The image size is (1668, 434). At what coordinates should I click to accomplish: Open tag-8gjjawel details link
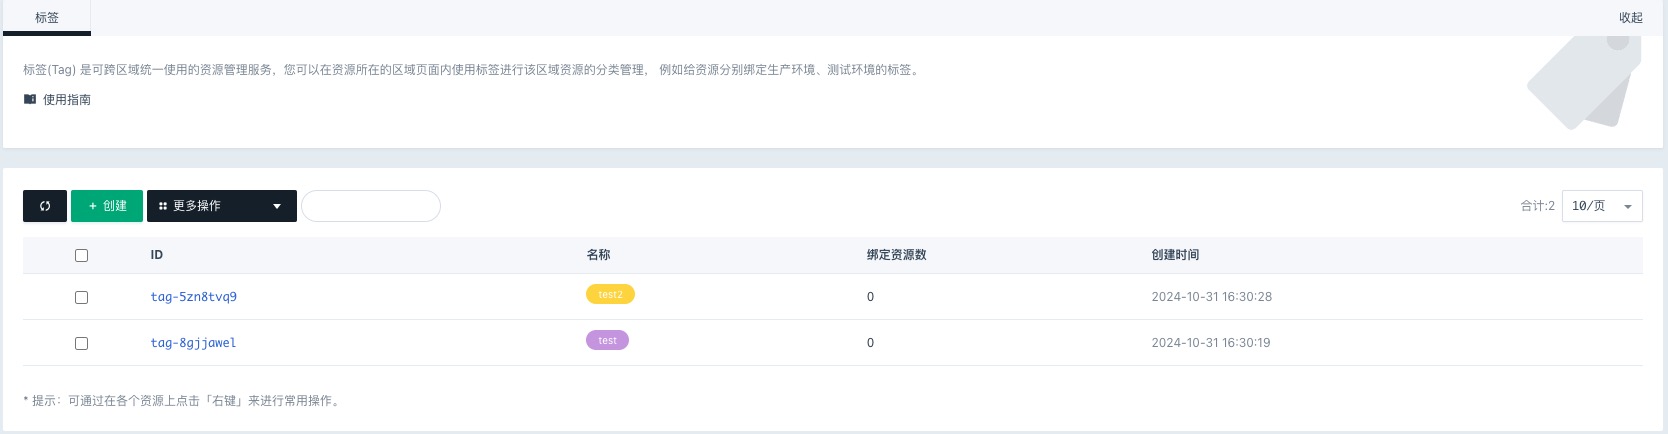tap(194, 343)
